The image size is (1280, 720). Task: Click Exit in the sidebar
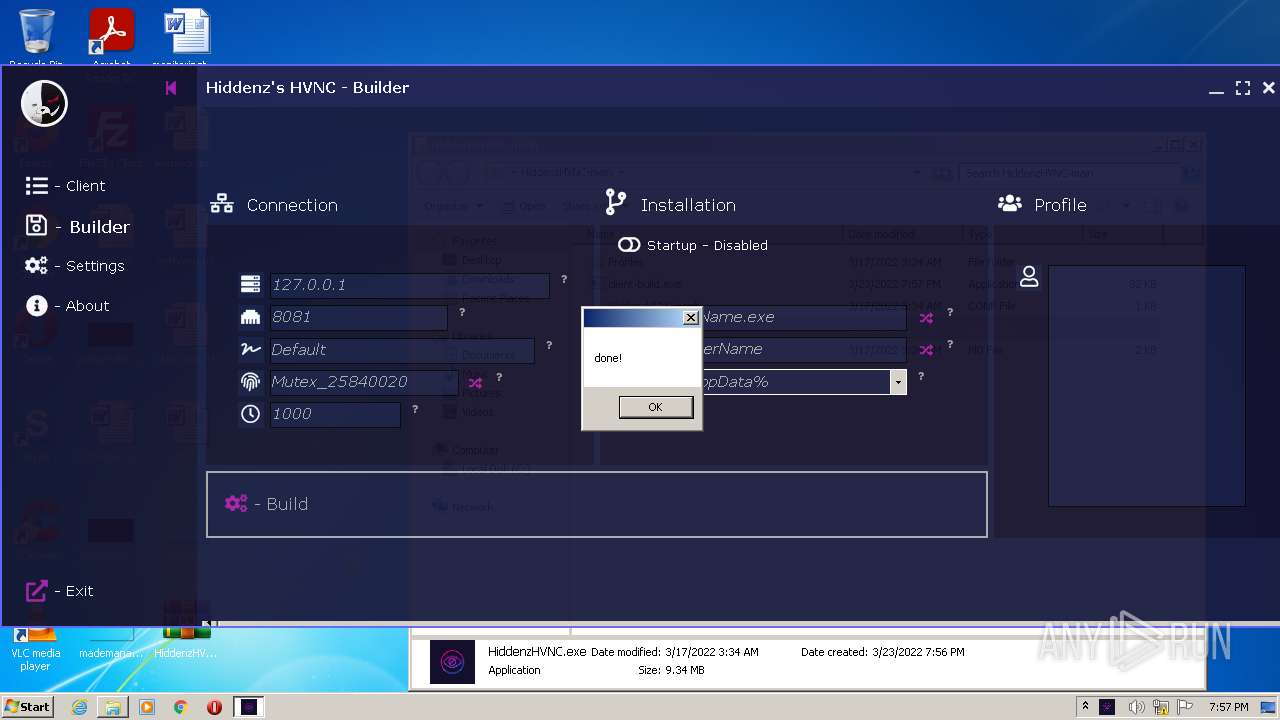59,591
